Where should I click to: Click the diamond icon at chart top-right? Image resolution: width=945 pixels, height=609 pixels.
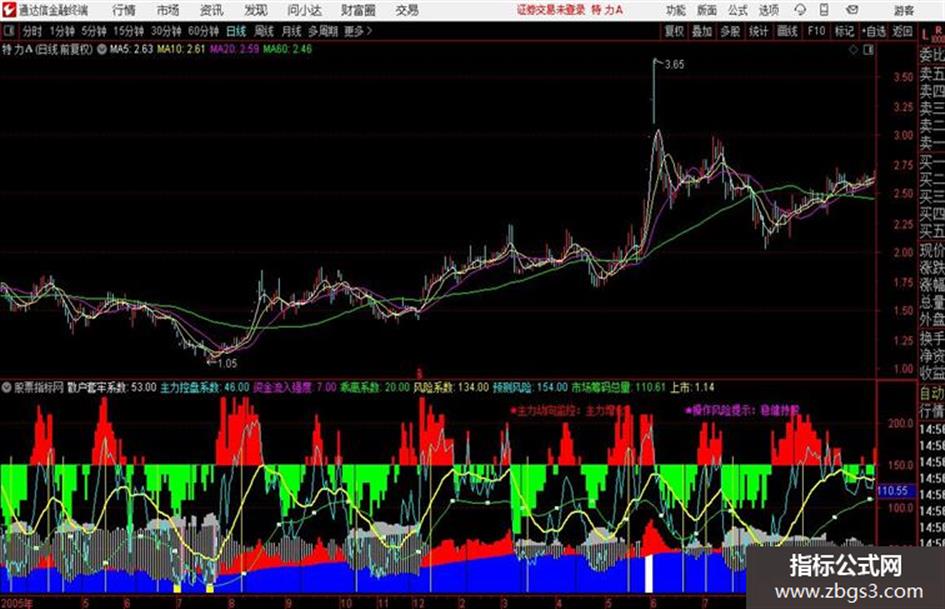[853, 50]
